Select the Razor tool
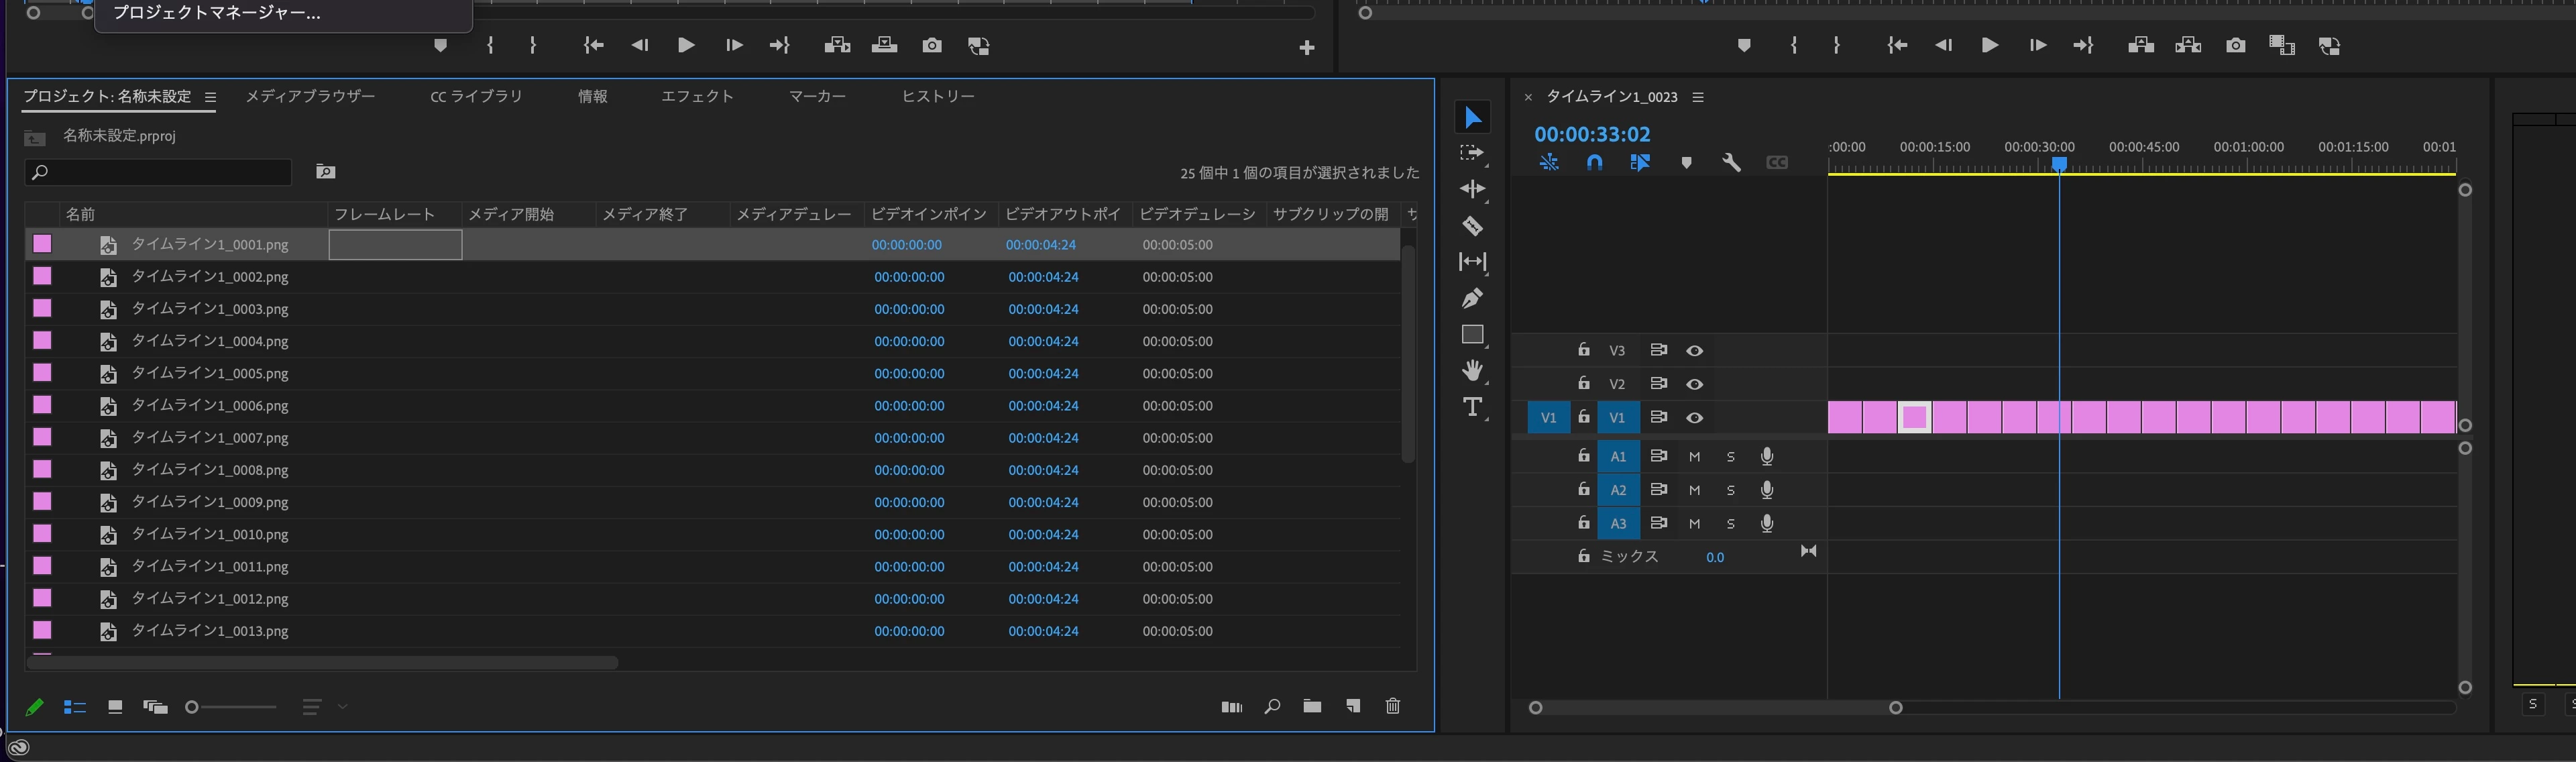The image size is (2576, 762). tap(1472, 226)
